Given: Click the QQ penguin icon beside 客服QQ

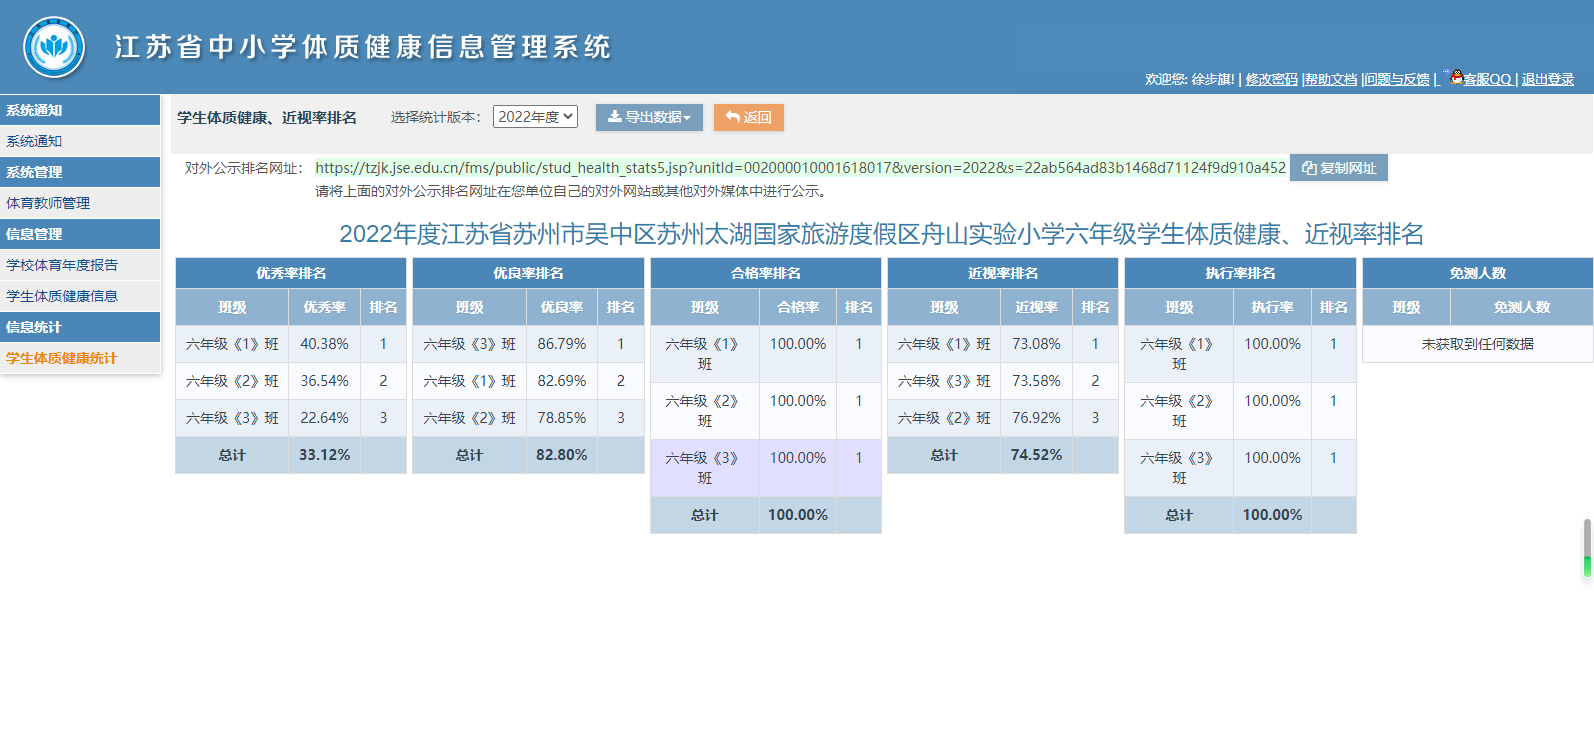Looking at the screenshot, I should pyautogui.click(x=1456, y=77).
